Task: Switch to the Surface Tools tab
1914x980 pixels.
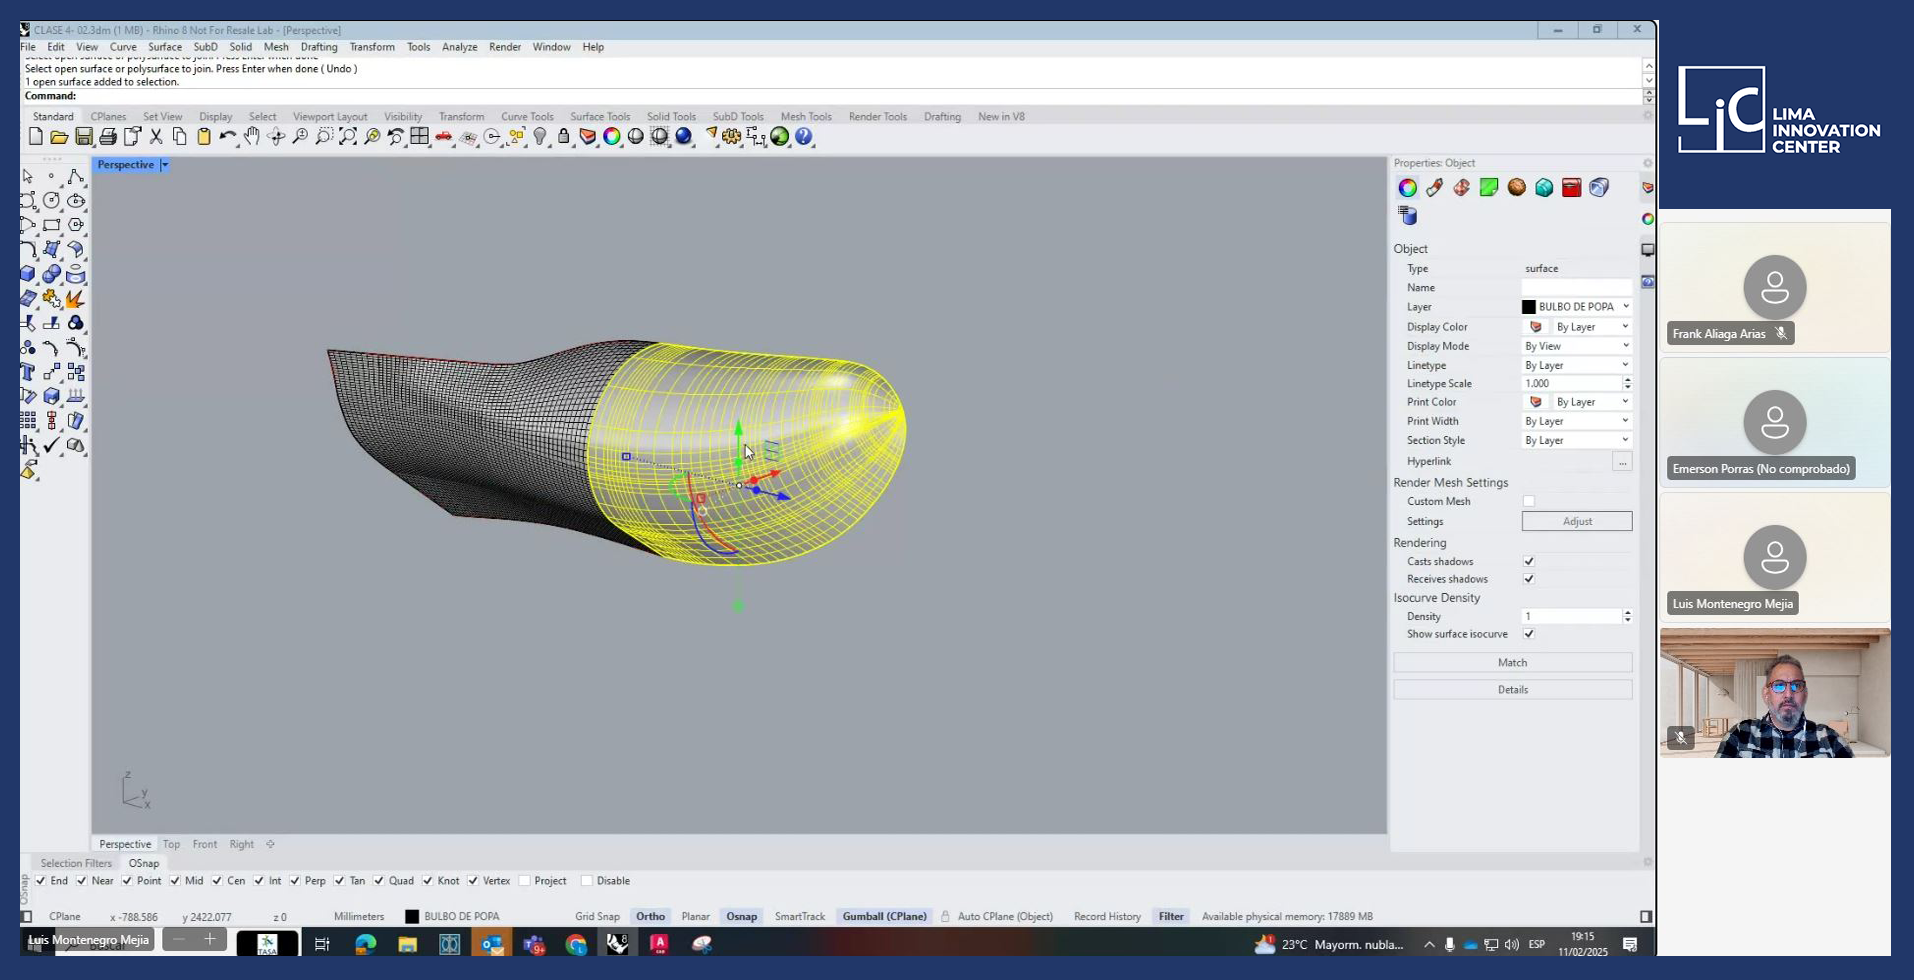Action: coord(600,117)
